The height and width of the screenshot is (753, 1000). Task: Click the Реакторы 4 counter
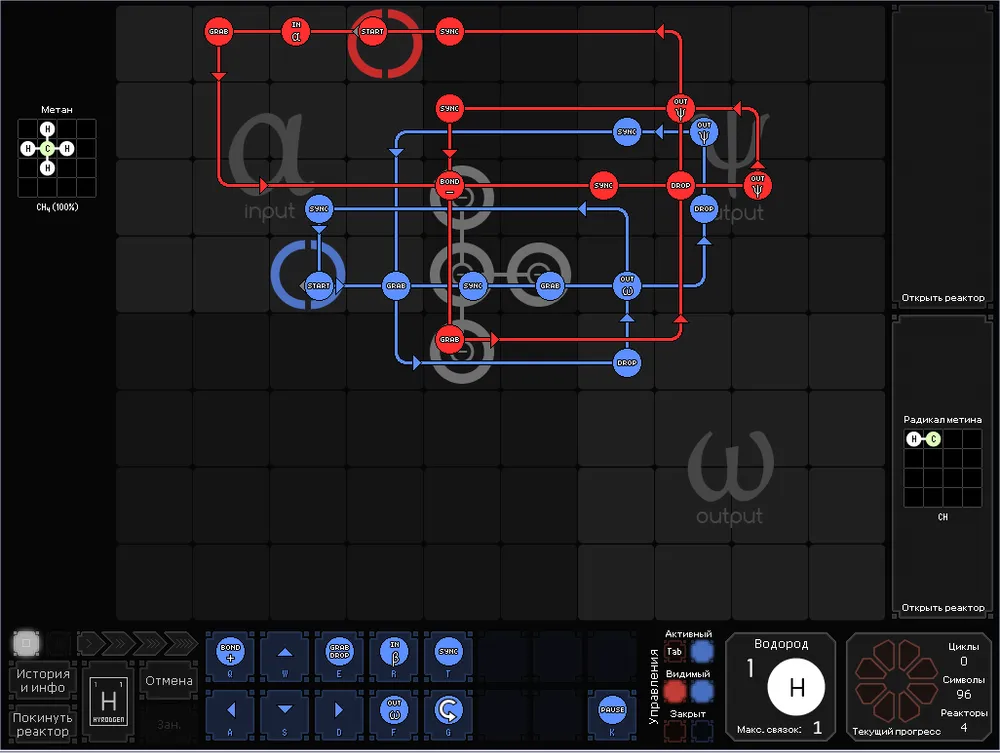[x=963, y=720]
